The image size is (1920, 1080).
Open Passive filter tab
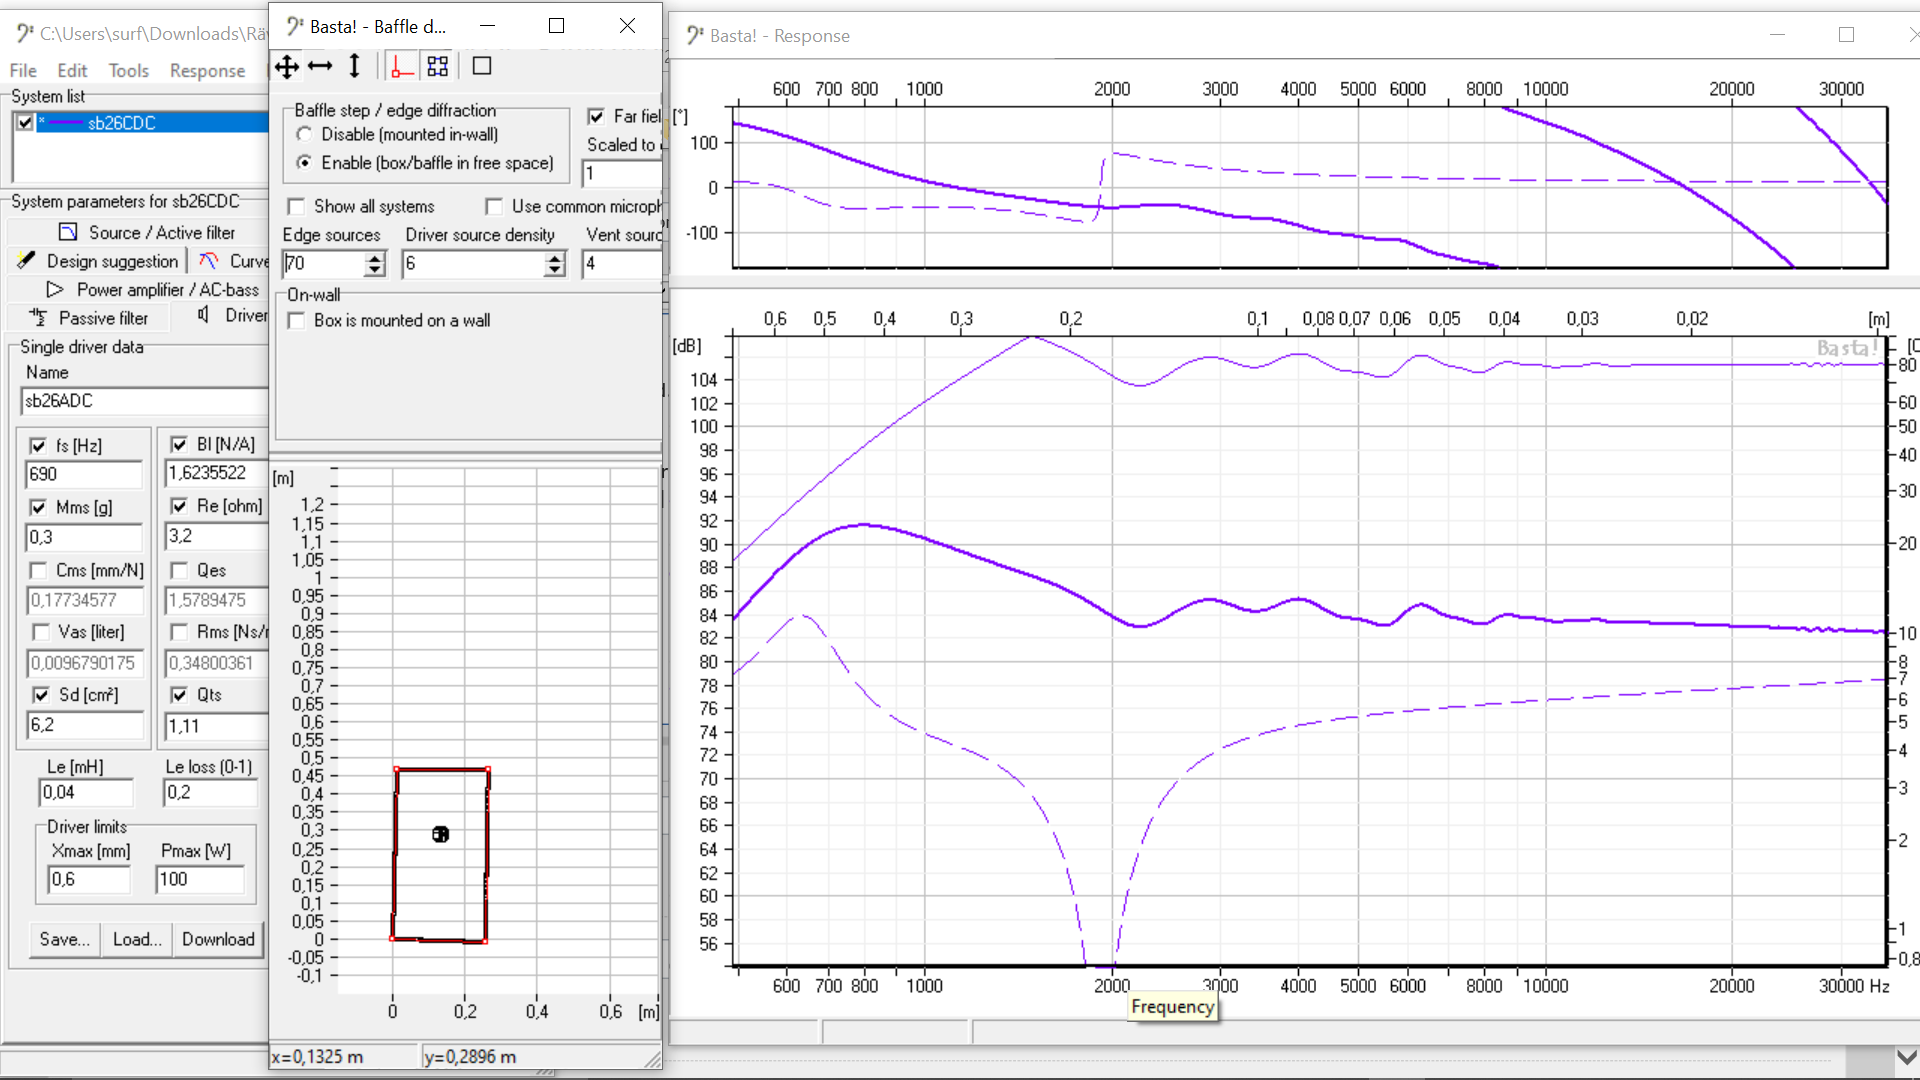pos(88,318)
